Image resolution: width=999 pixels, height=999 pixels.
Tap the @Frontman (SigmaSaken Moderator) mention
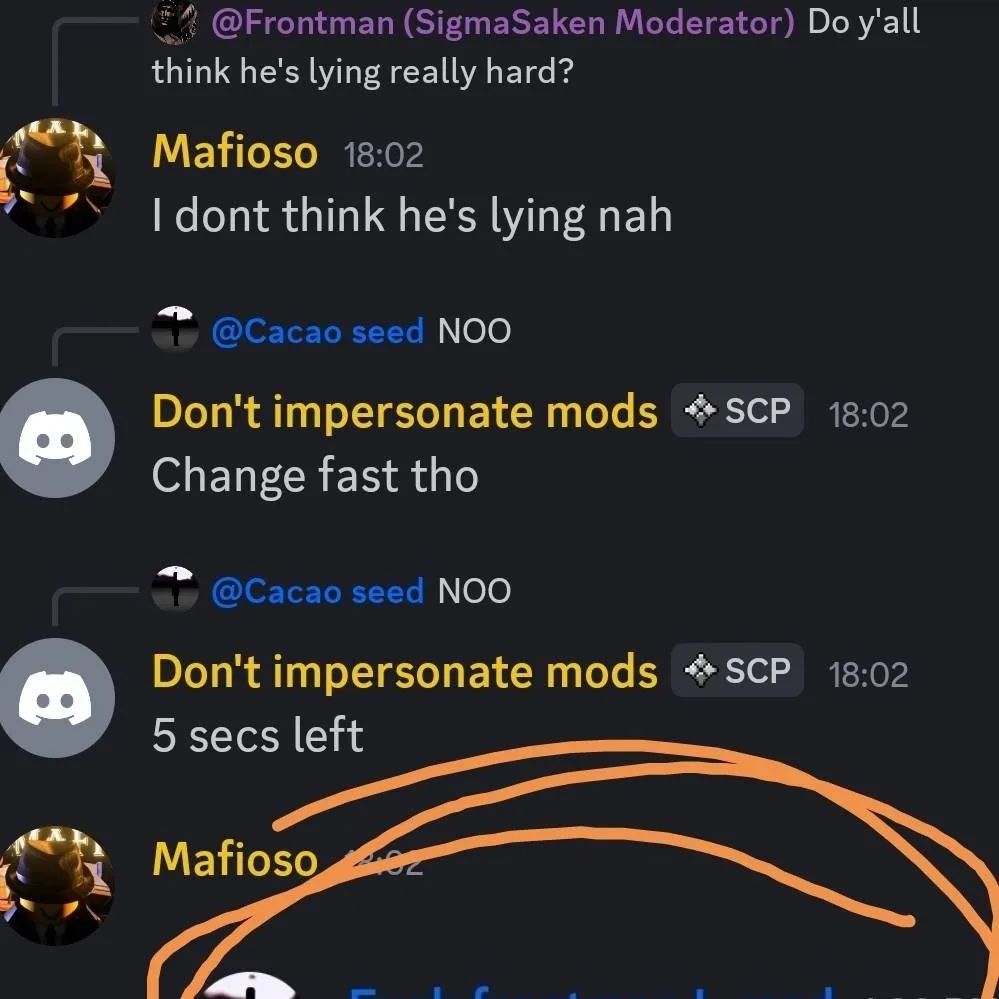503,23
